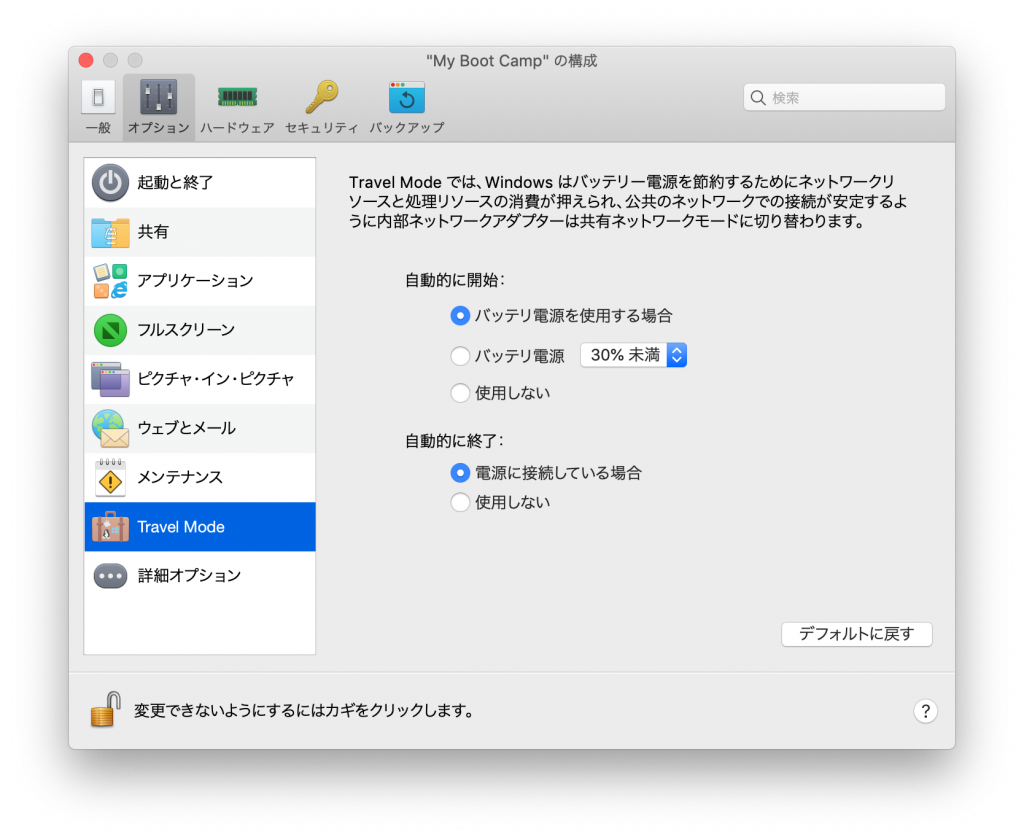Click the ピクチャ・イン・ピクチャ windows icon

point(110,379)
